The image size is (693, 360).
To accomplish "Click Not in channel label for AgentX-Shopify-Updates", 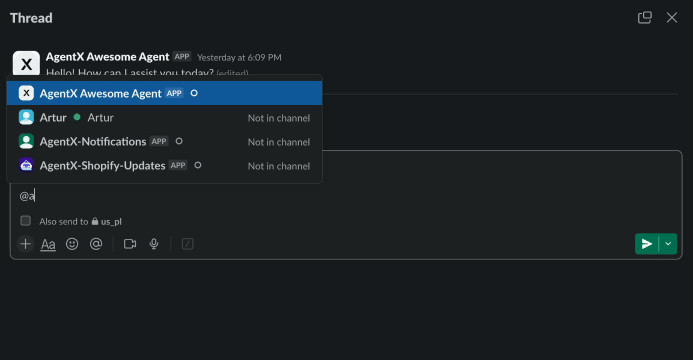I will click(x=279, y=166).
